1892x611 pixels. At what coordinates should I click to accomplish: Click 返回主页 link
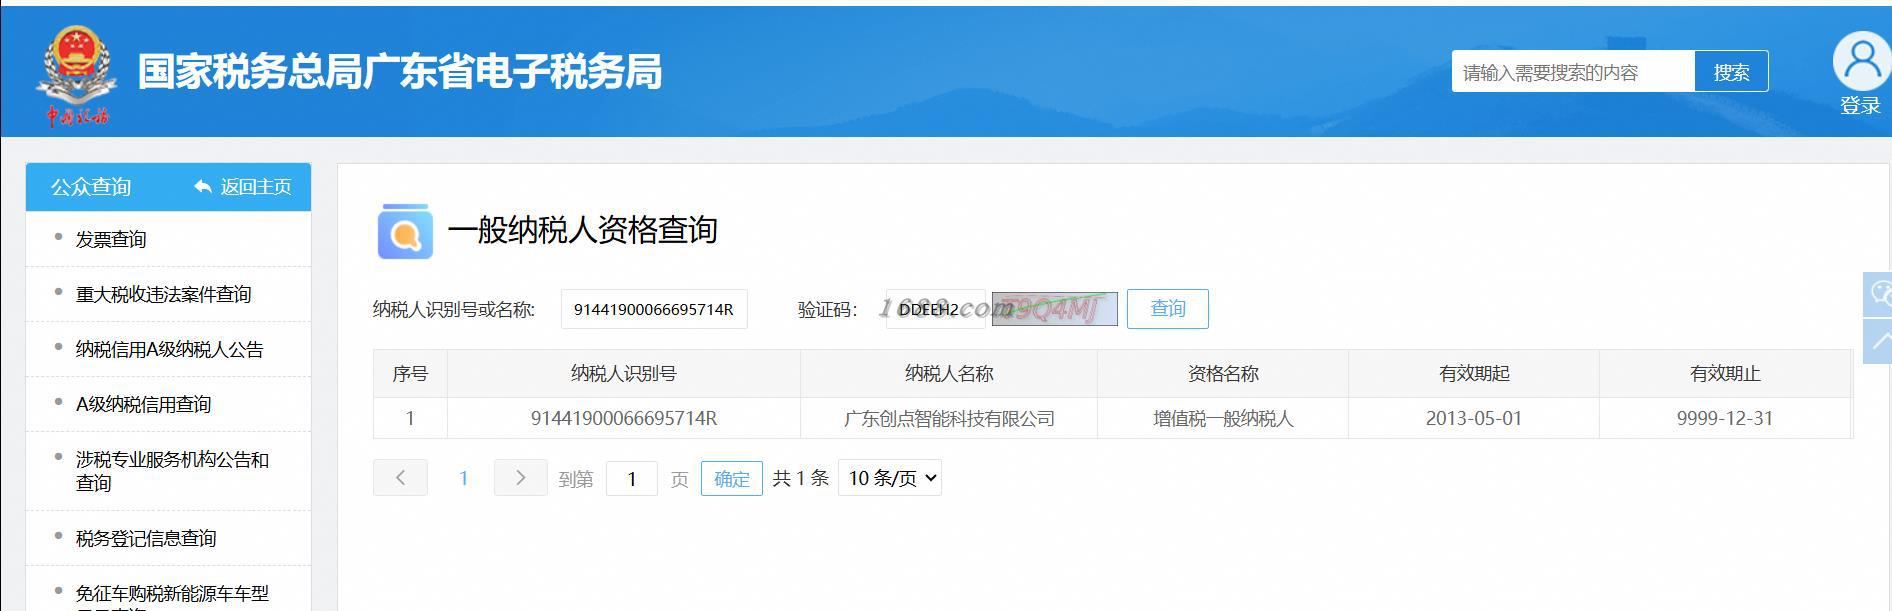255,187
